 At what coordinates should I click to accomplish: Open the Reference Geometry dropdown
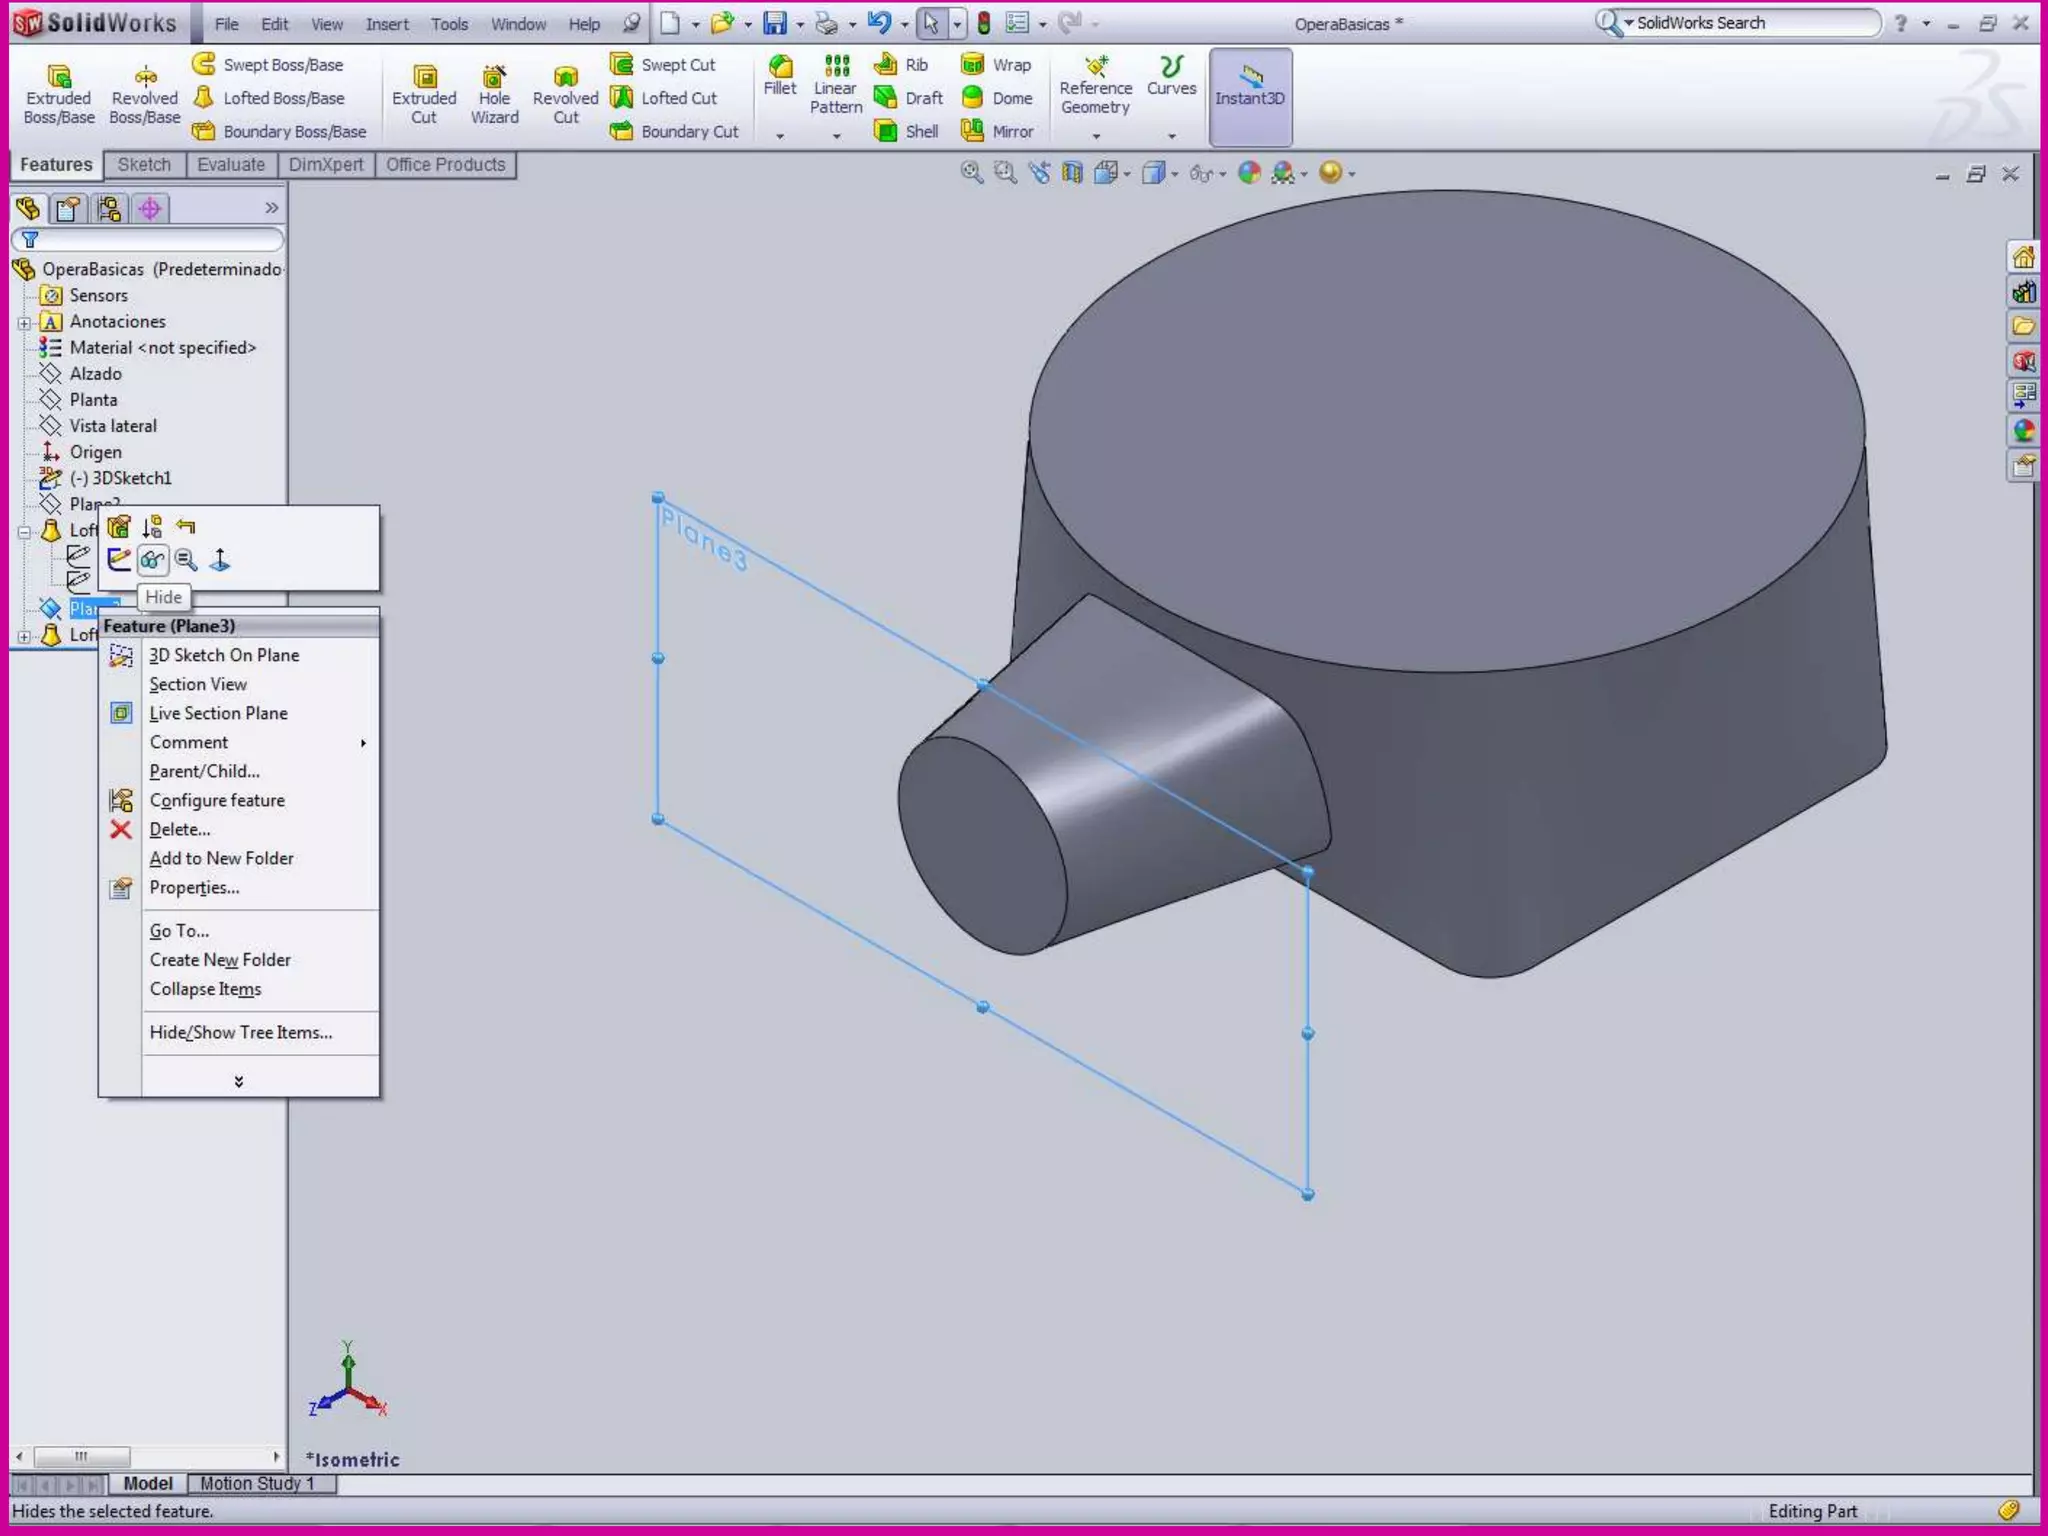pyautogui.click(x=1096, y=135)
